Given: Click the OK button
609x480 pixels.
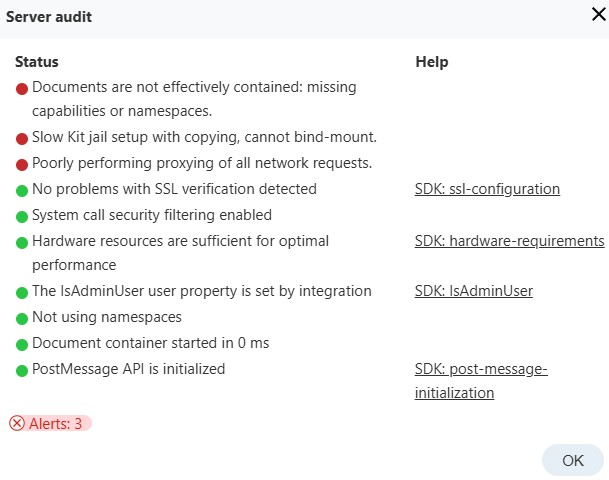Looking at the screenshot, I should pyautogui.click(x=572, y=460).
